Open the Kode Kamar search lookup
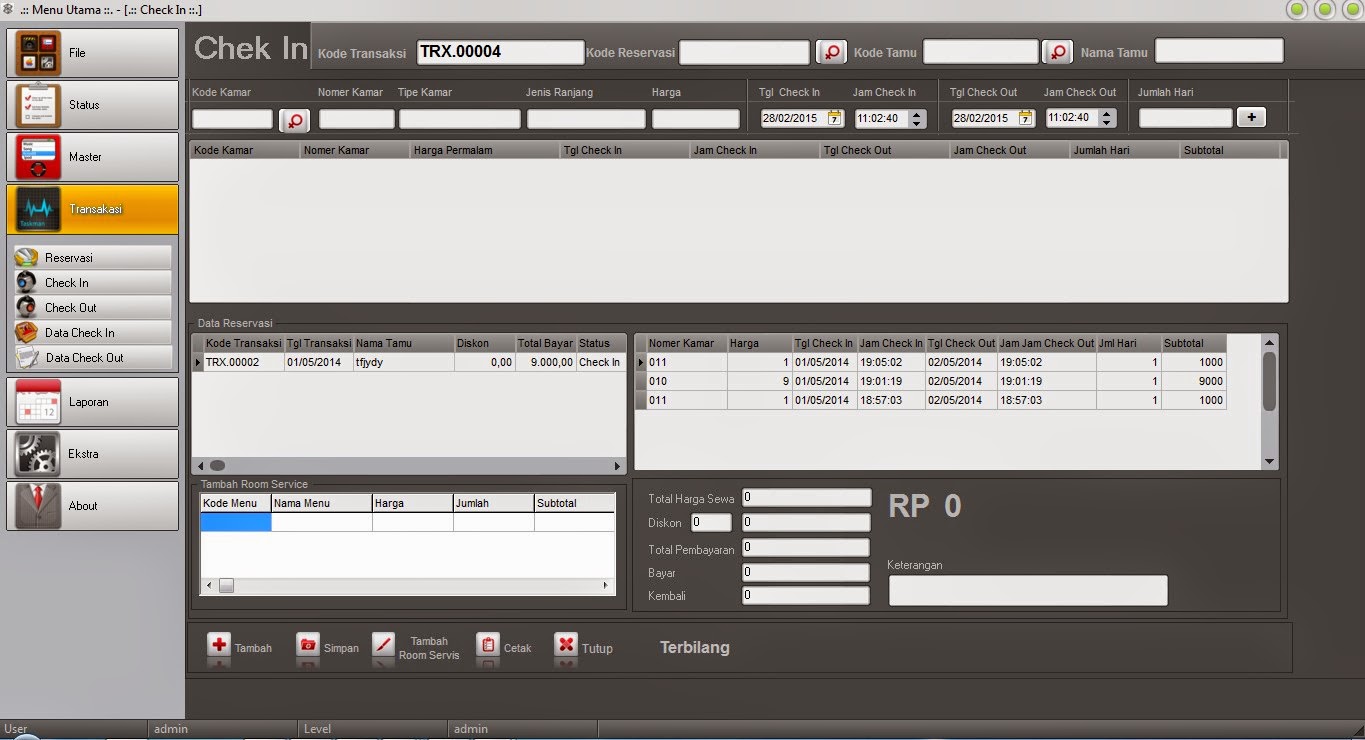 coord(294,118)
